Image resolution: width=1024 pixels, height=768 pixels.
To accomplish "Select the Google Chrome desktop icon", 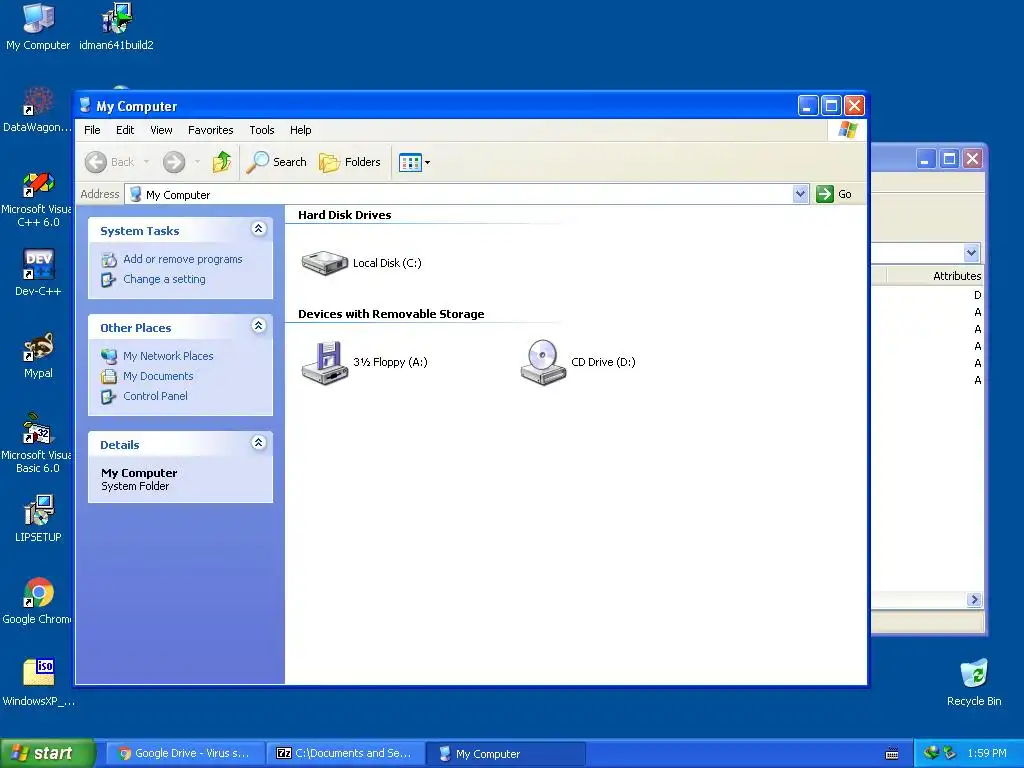I will pos(37,601).
